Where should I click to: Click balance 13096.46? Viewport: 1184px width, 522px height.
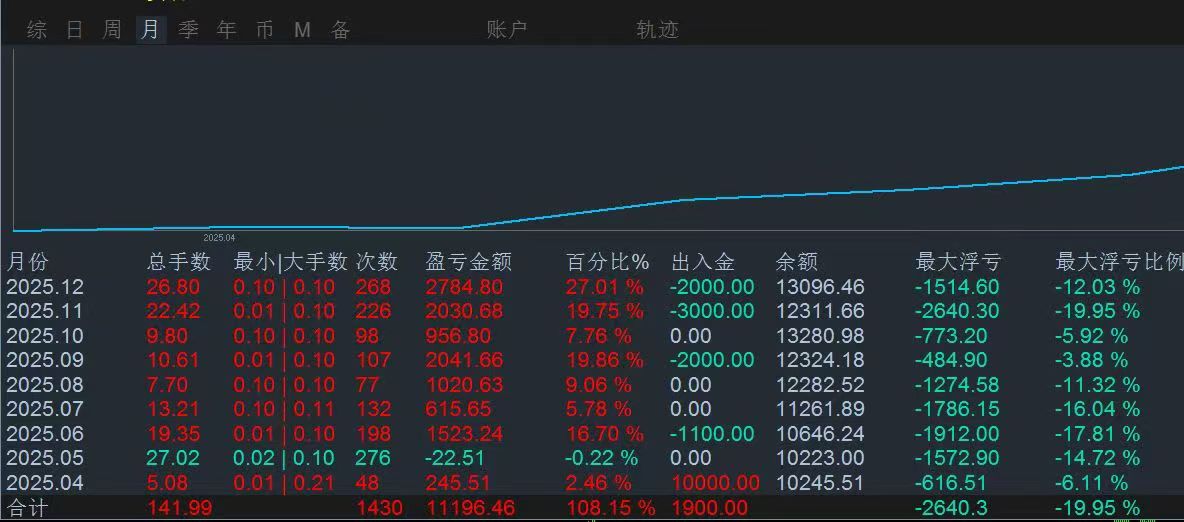coord(820,287)
